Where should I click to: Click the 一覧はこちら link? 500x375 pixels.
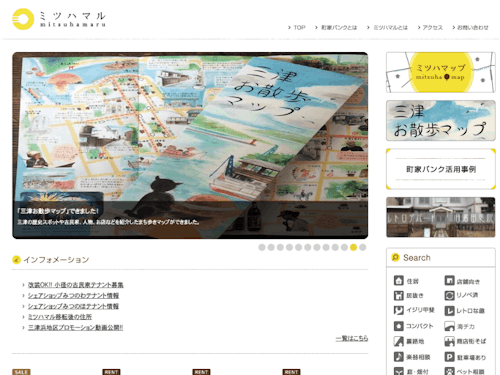click(352, 338)
